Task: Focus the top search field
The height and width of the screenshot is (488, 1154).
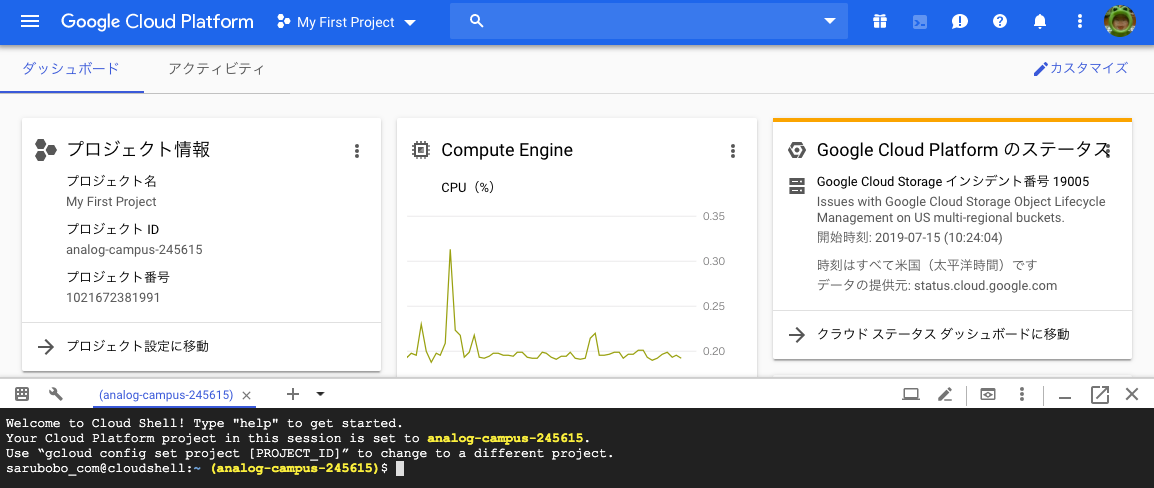Action: [x=648, y=21]
